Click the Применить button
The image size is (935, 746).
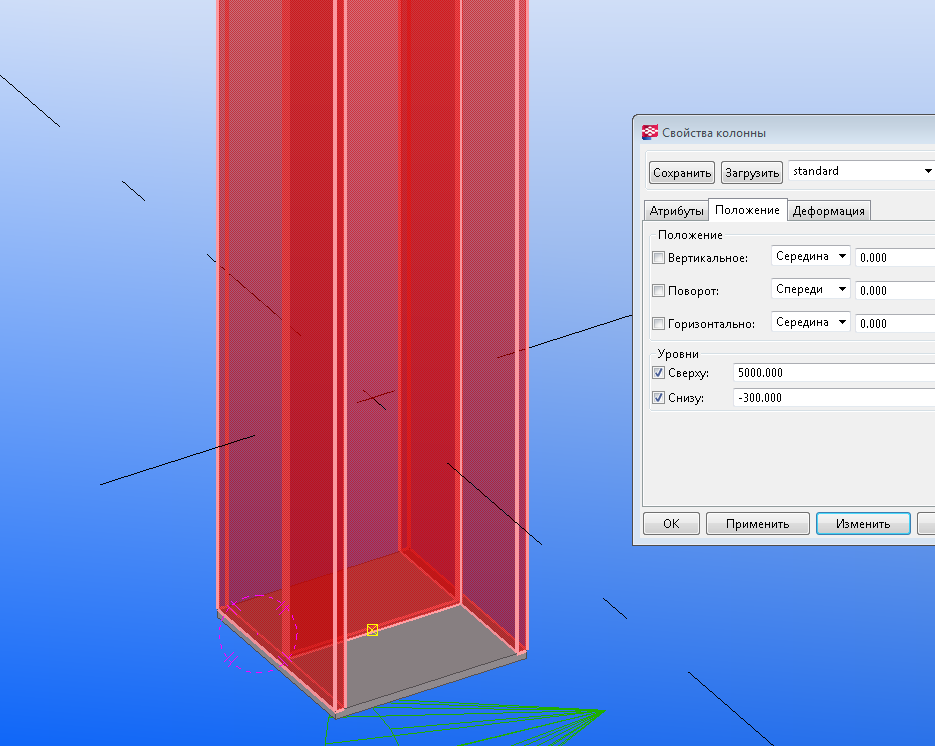point(757,524)
